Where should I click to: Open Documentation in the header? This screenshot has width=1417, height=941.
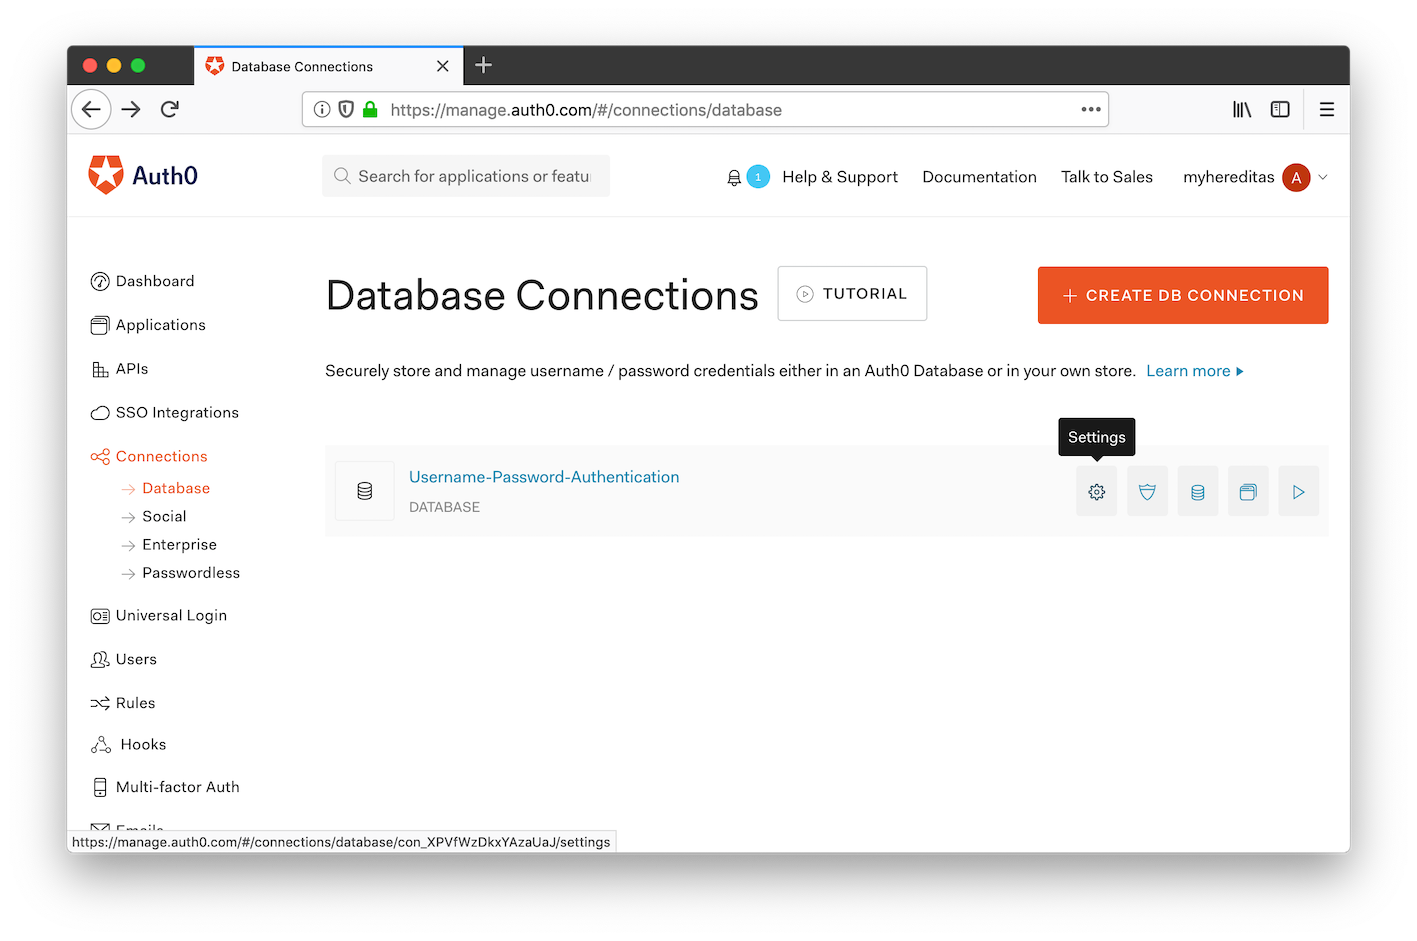[x=979, y=177]
